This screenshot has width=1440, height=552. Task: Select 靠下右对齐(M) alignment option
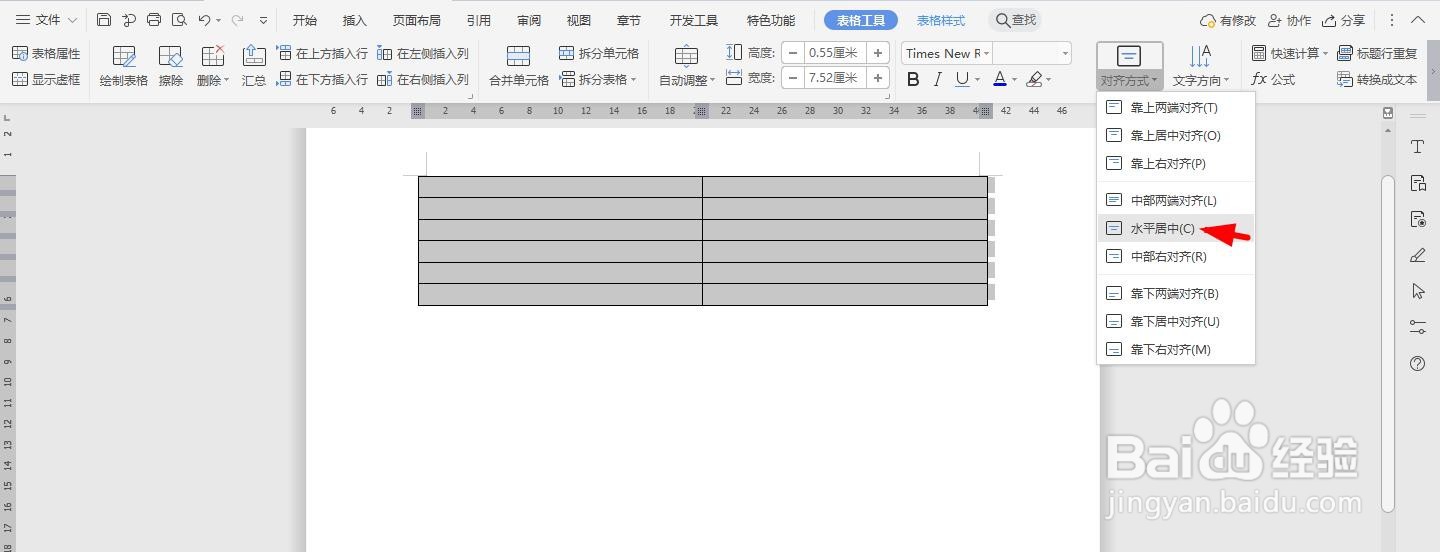[x=1176, y=349]
